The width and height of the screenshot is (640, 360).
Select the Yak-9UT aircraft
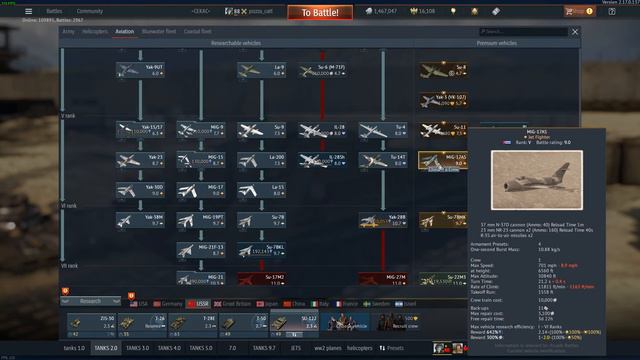(x=140, y=70)
